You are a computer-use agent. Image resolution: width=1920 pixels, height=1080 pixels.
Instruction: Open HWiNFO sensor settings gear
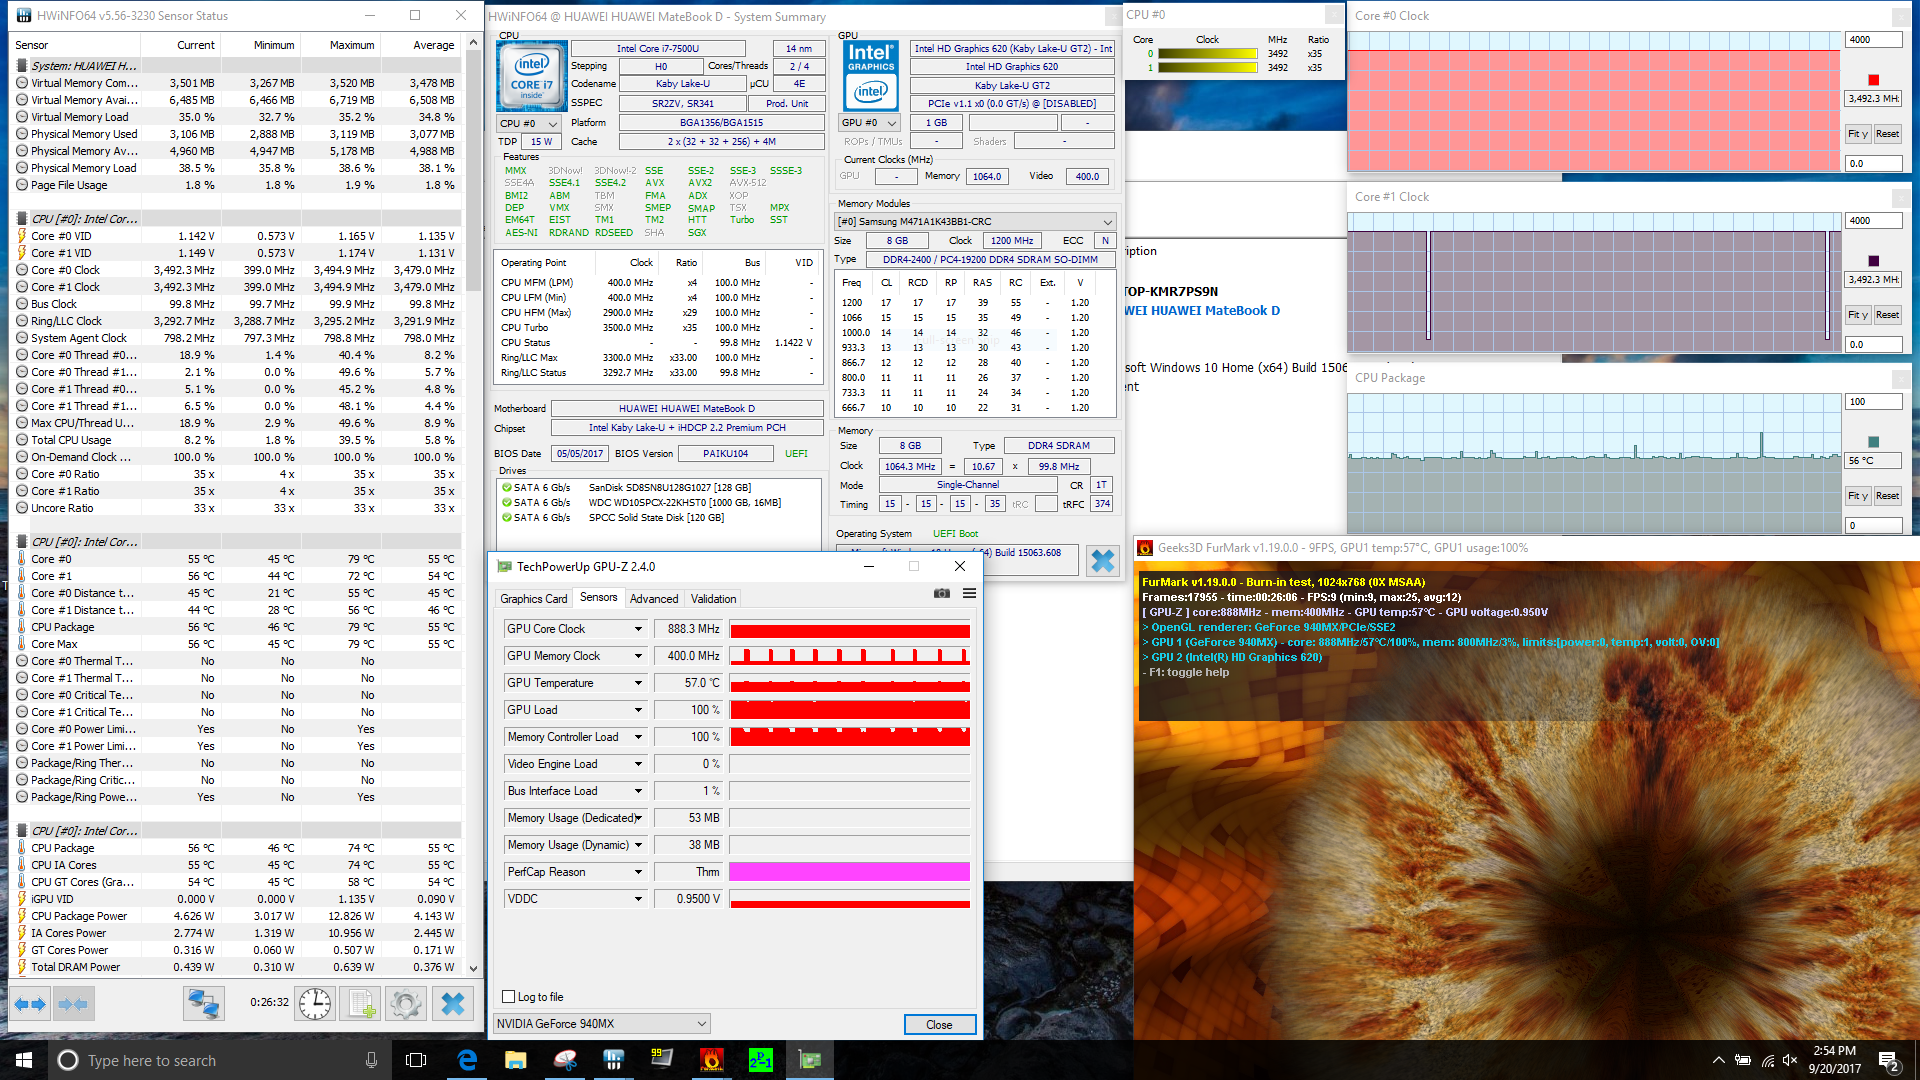pyautogui.click(x=406, y=1004)
